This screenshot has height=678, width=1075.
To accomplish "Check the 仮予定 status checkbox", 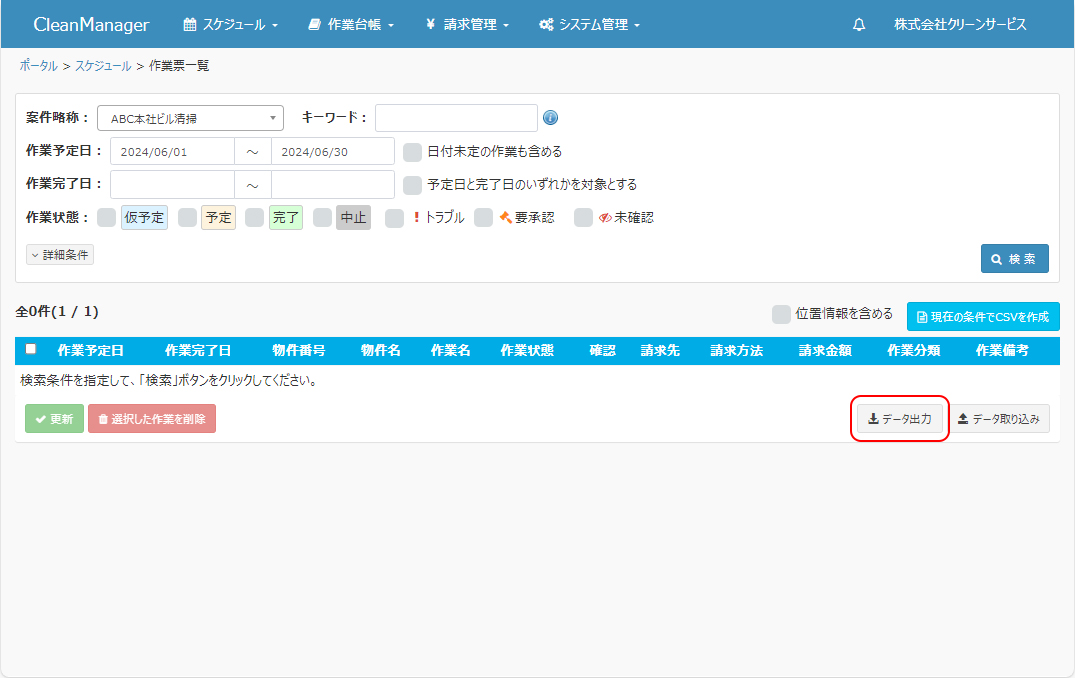I will tap(106, 218).
